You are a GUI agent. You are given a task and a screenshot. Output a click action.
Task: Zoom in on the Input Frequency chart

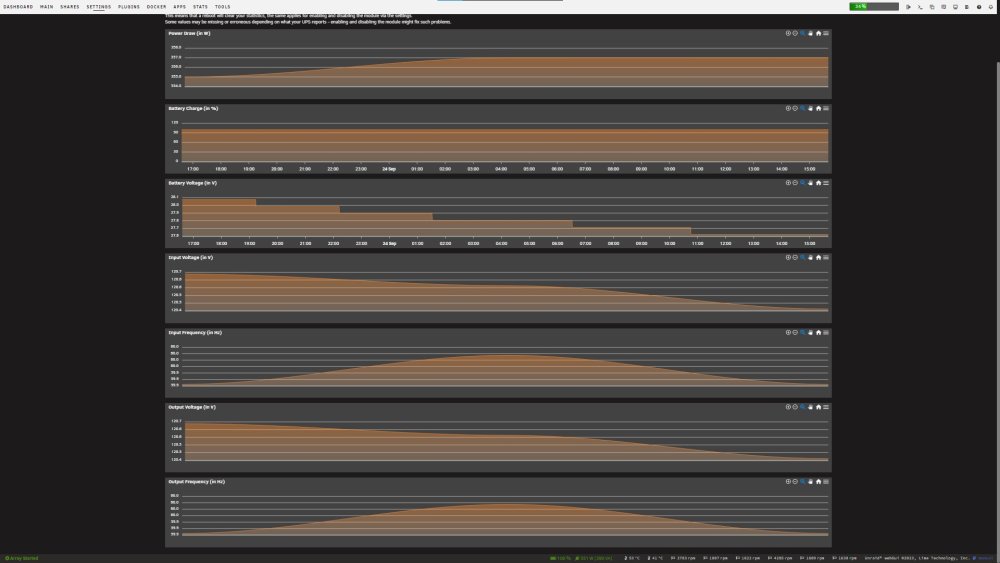[788, 332]
